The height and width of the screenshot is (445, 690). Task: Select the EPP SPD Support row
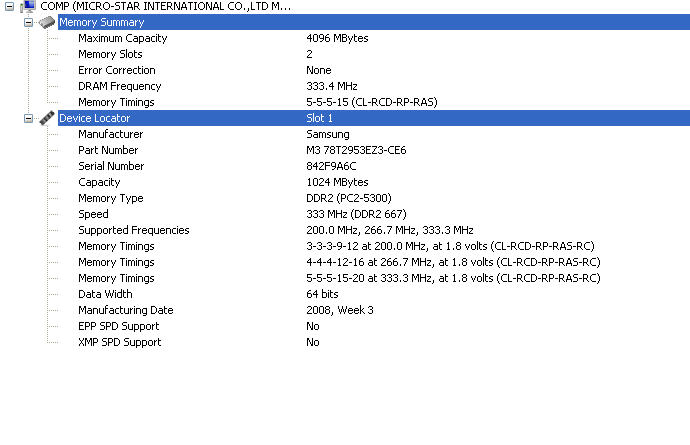(x=118, y=326)
